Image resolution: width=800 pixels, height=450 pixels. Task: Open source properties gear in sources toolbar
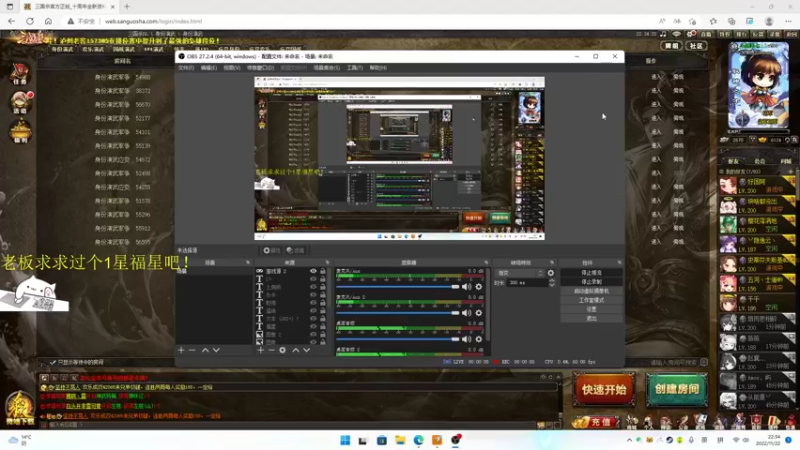pyautogui.click(x=283, y=350)
